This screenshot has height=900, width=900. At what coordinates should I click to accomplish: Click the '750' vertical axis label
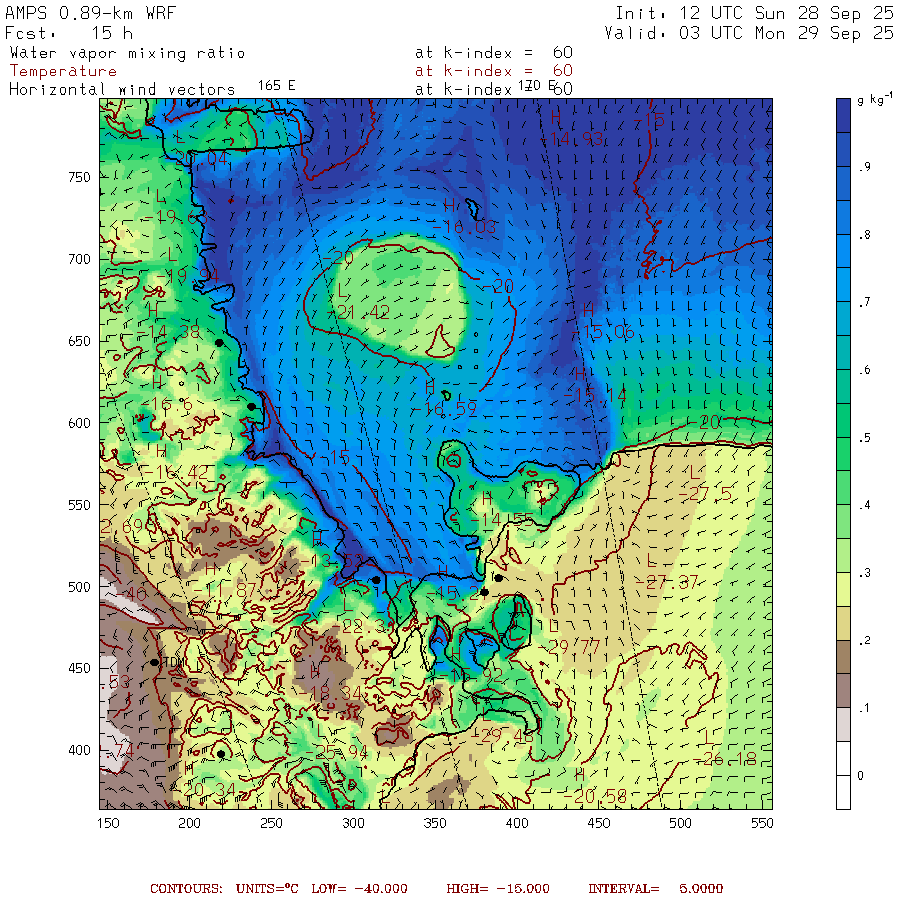(79, 177)
